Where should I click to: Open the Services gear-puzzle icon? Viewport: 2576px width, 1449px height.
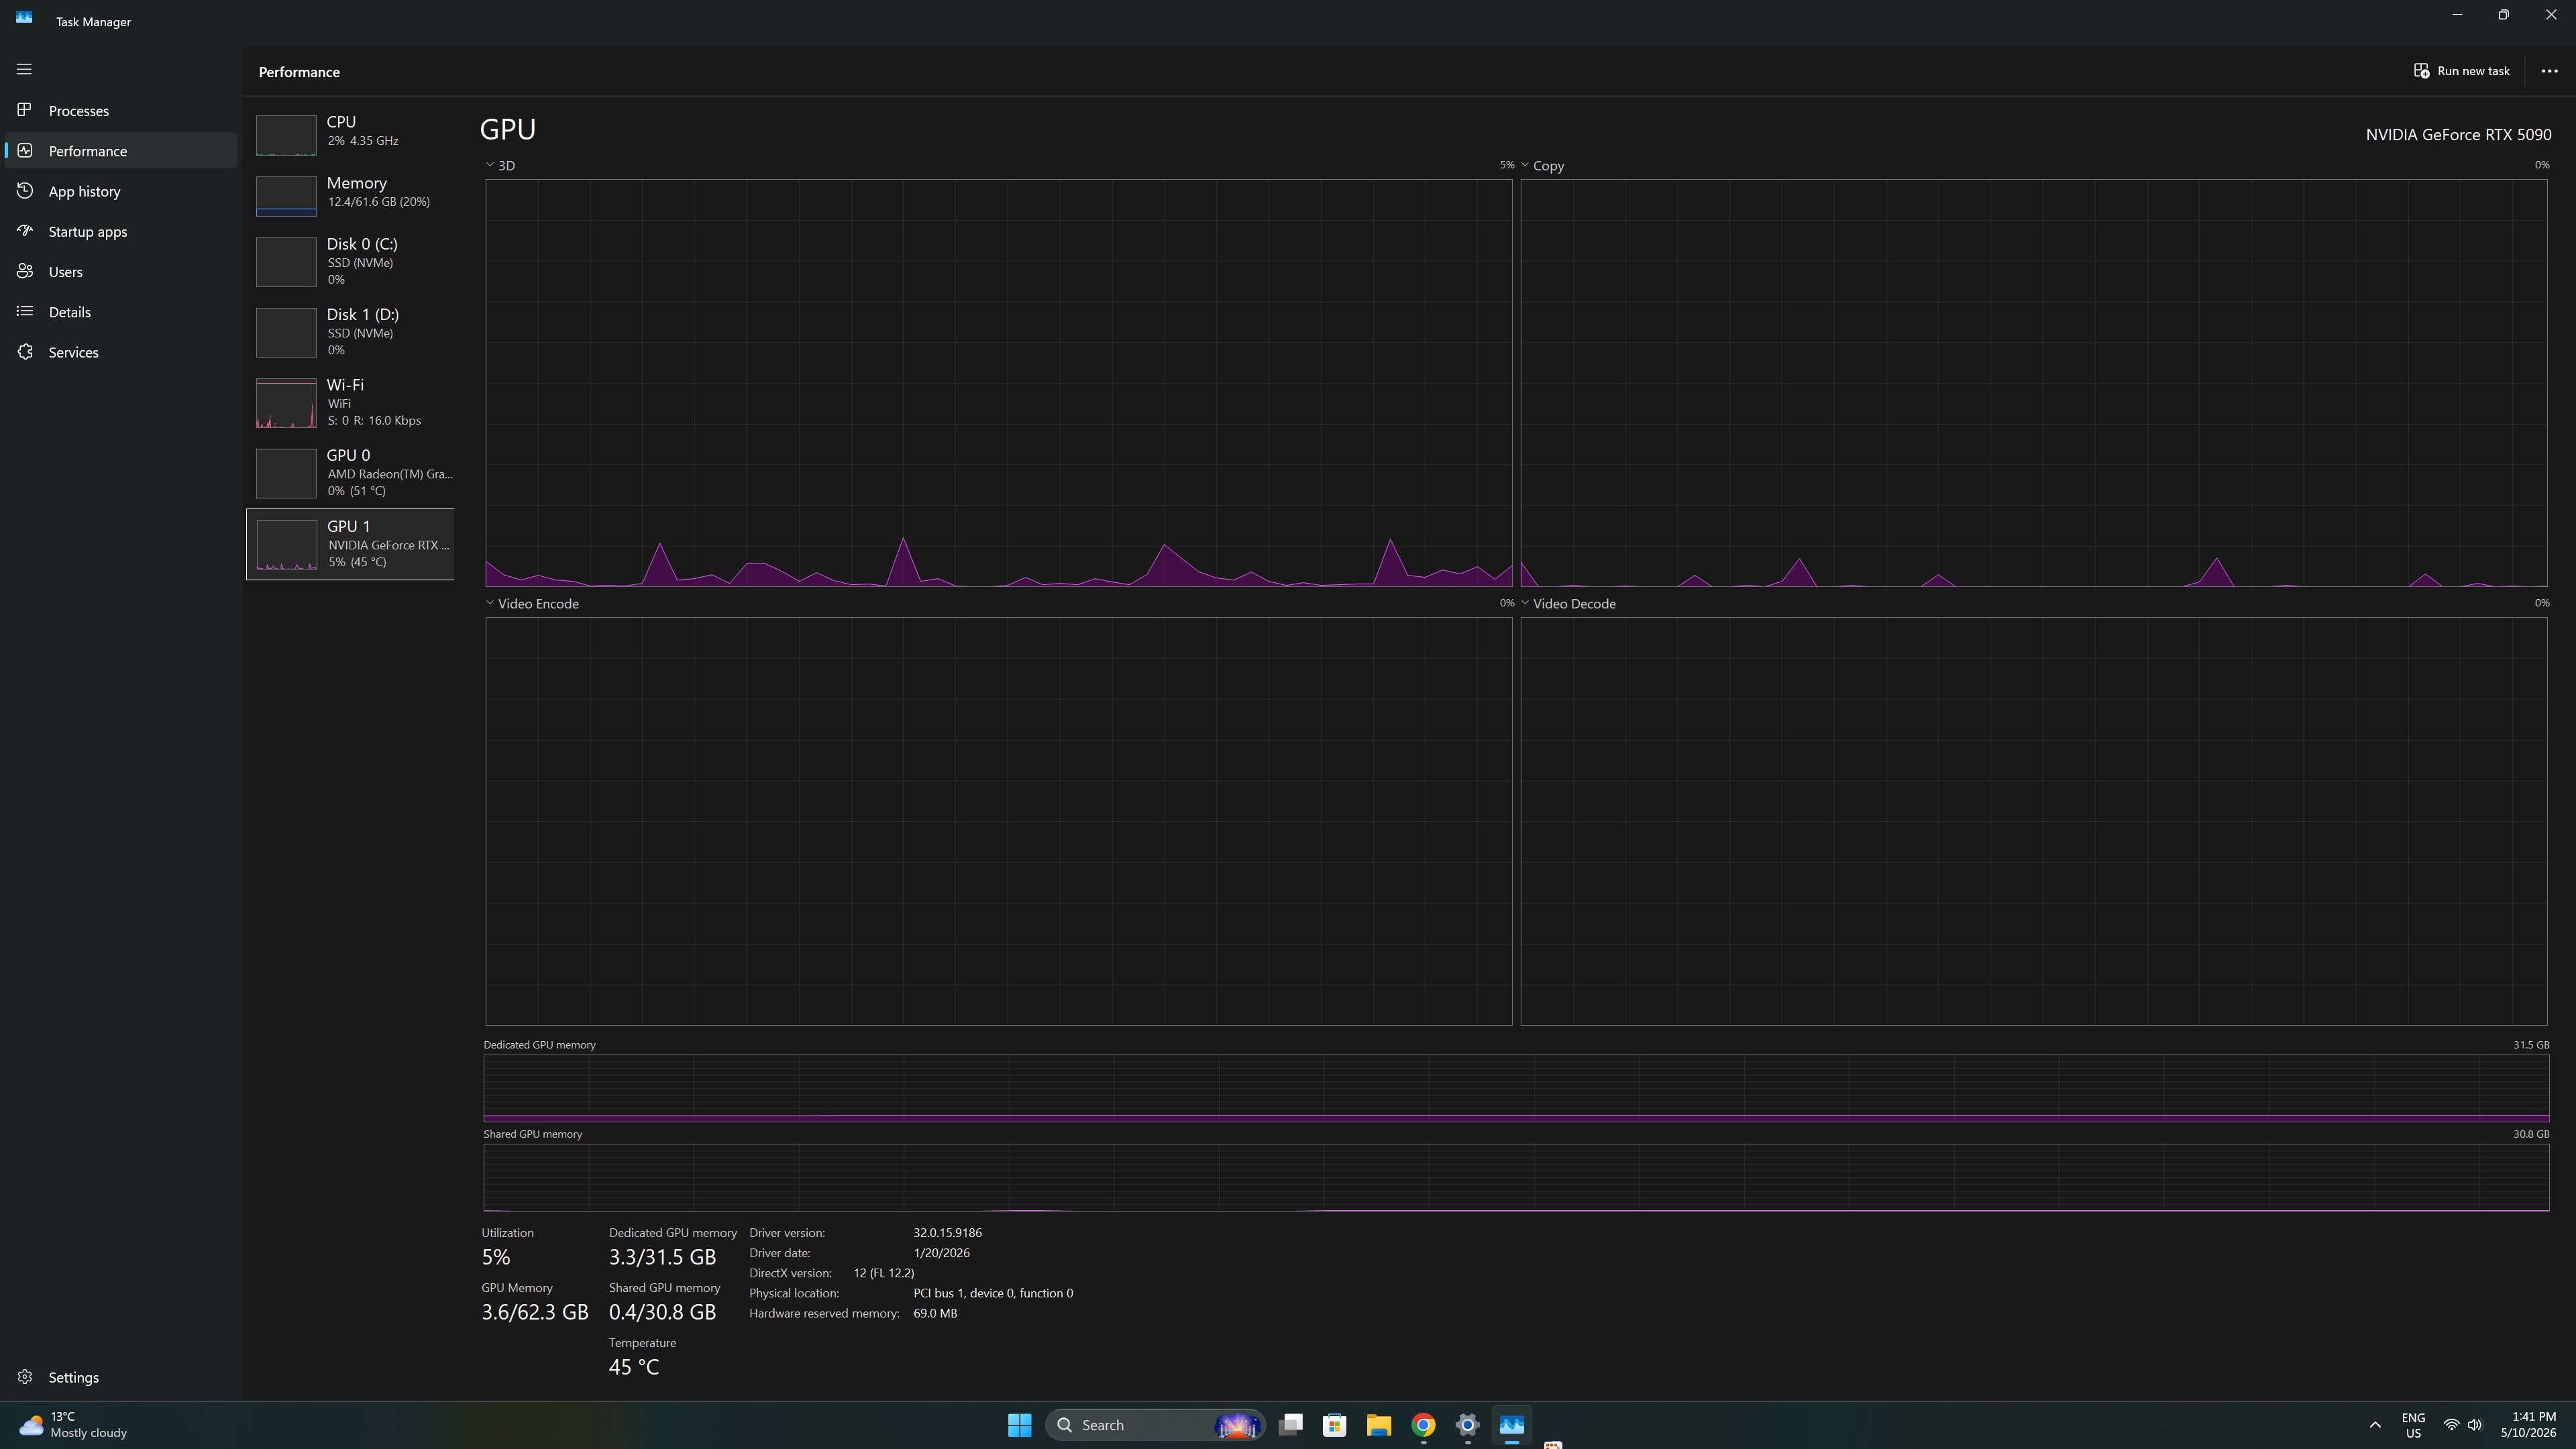25,351
